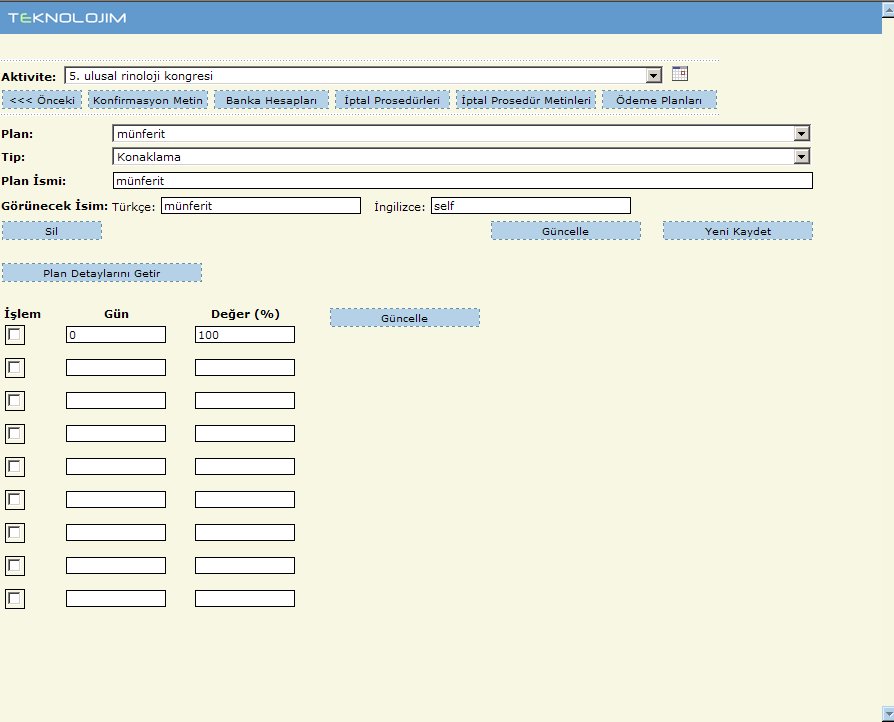Click the Plan İsmi text field
Image resolution: width=894 pixels, height=722 pixels.
tap(463, 181)
